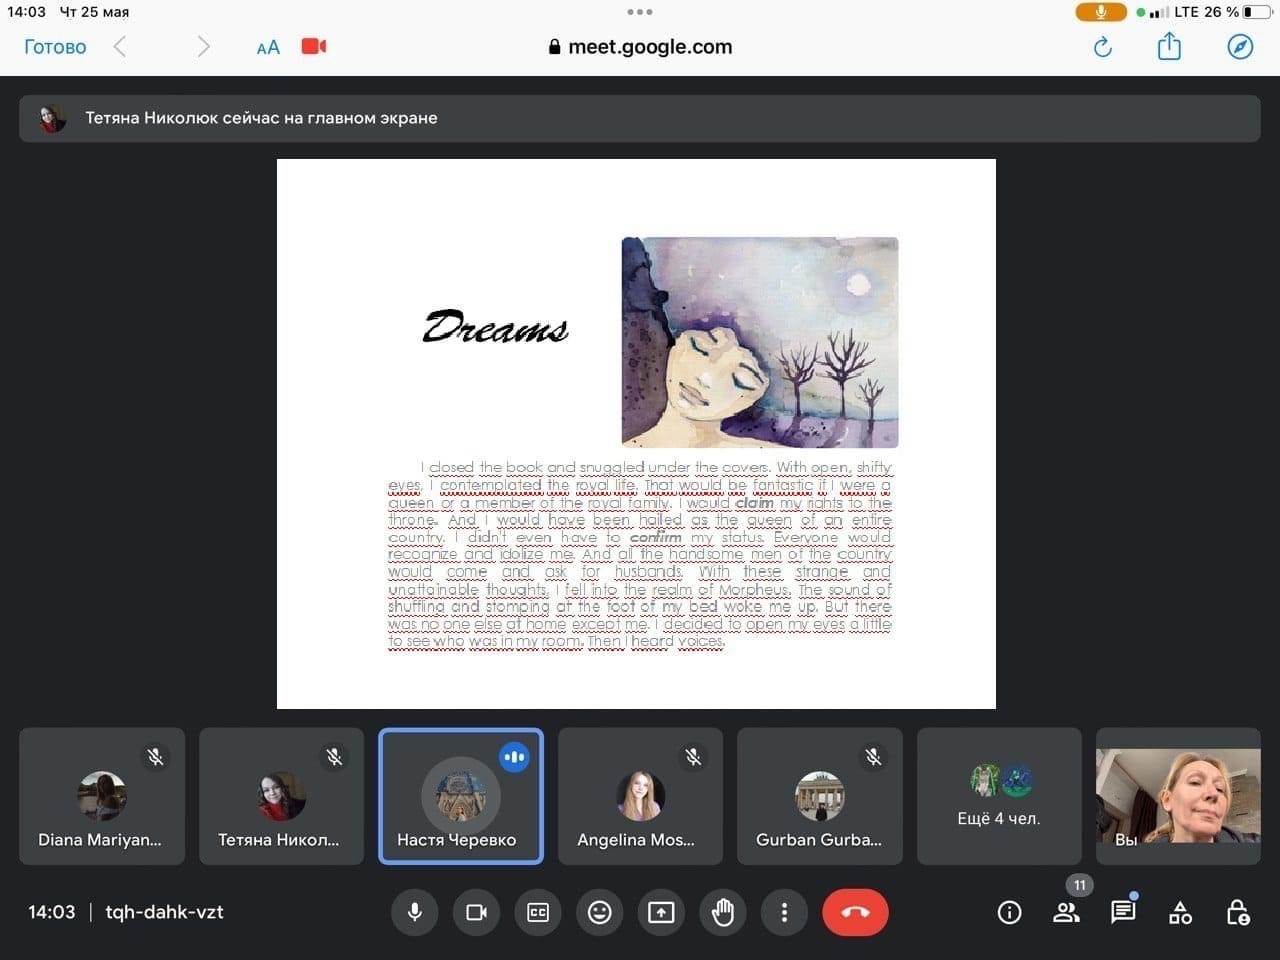Go forward with the right chevron arrow
Image resolution: width=1280 pixels, height=960 pixels.
pos(204,47)
